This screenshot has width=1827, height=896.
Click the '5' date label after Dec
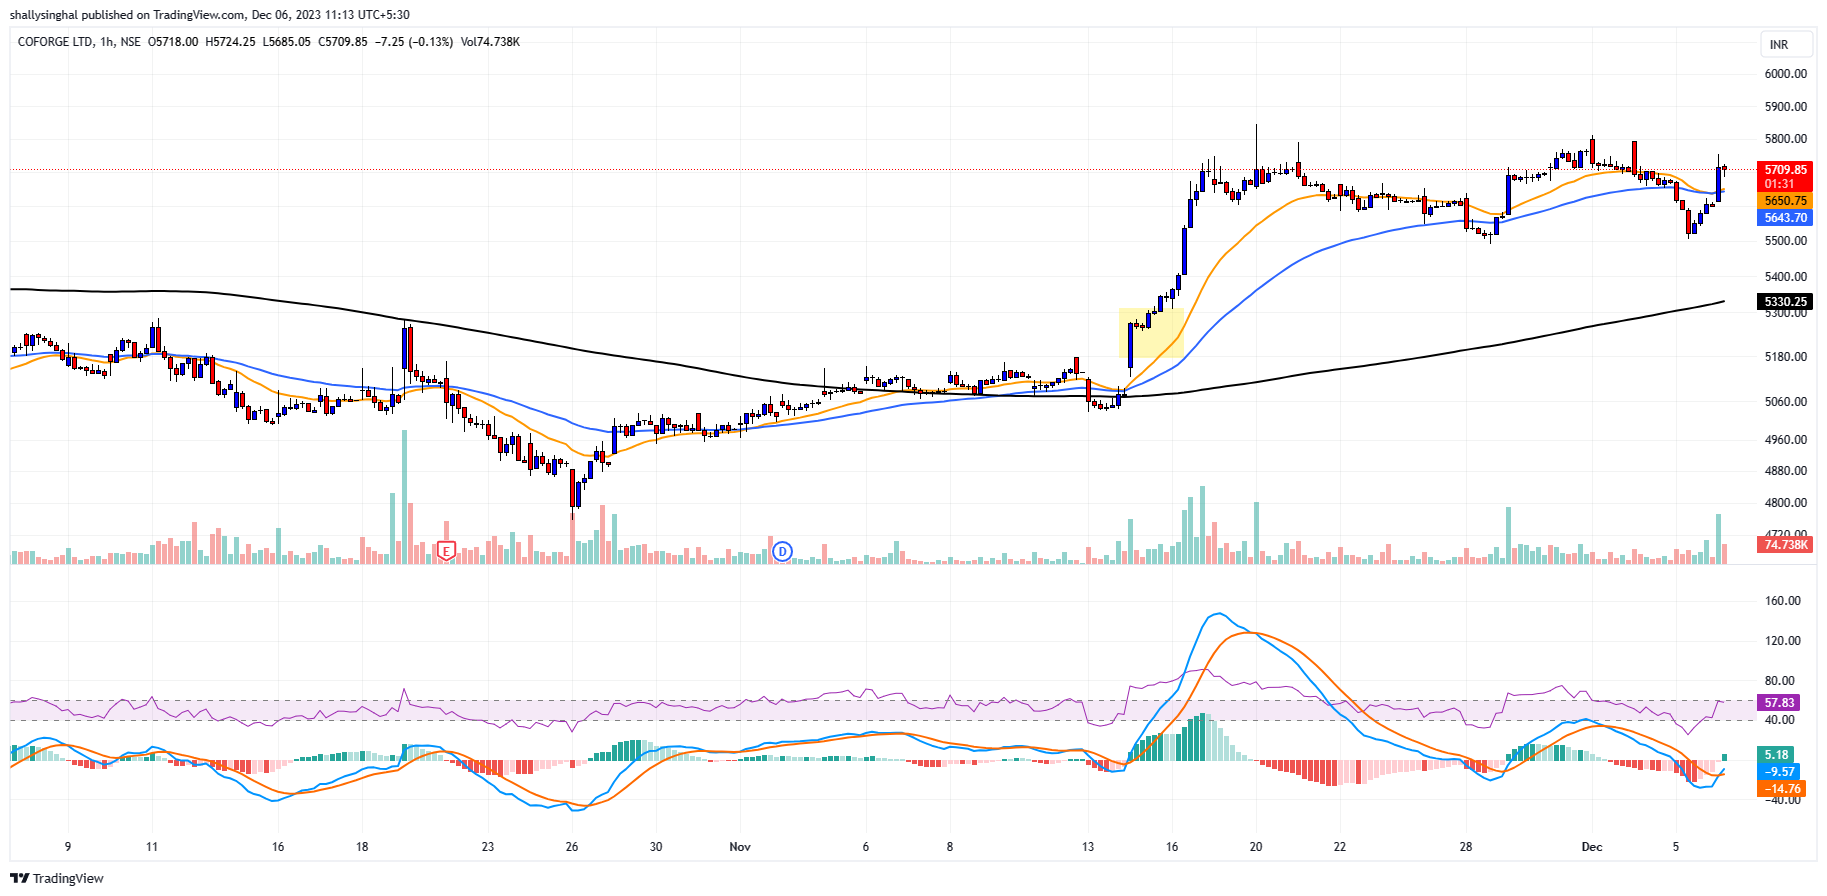1676,847
